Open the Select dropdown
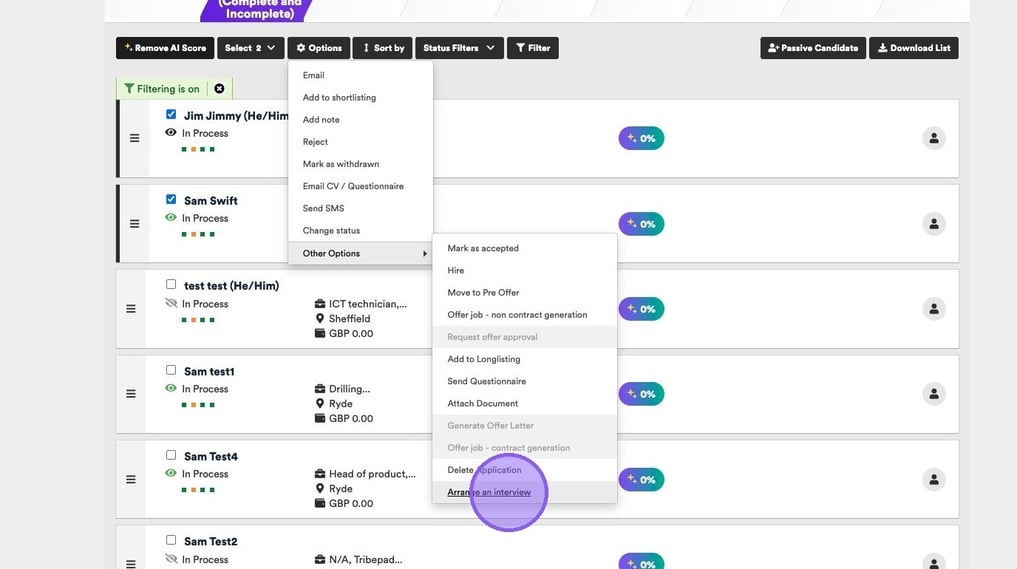 250,48
